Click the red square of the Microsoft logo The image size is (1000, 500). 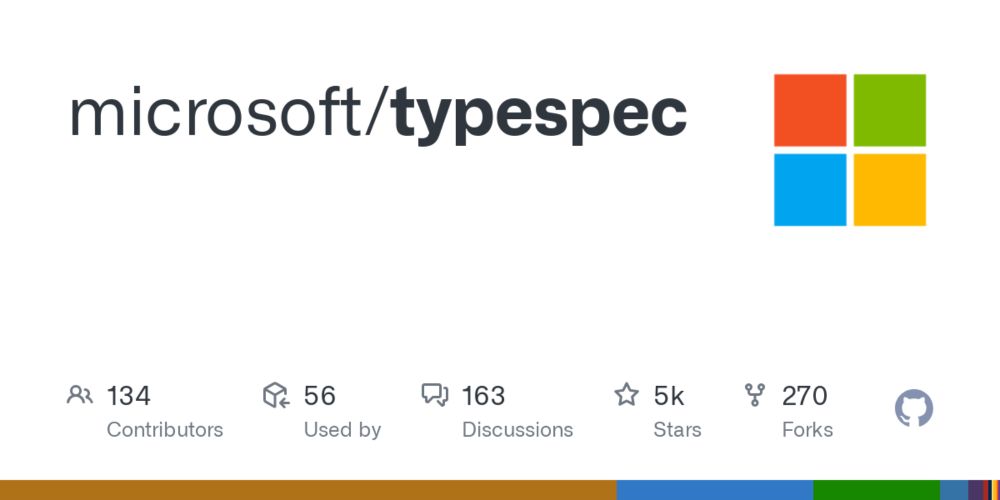coord(810,110)
